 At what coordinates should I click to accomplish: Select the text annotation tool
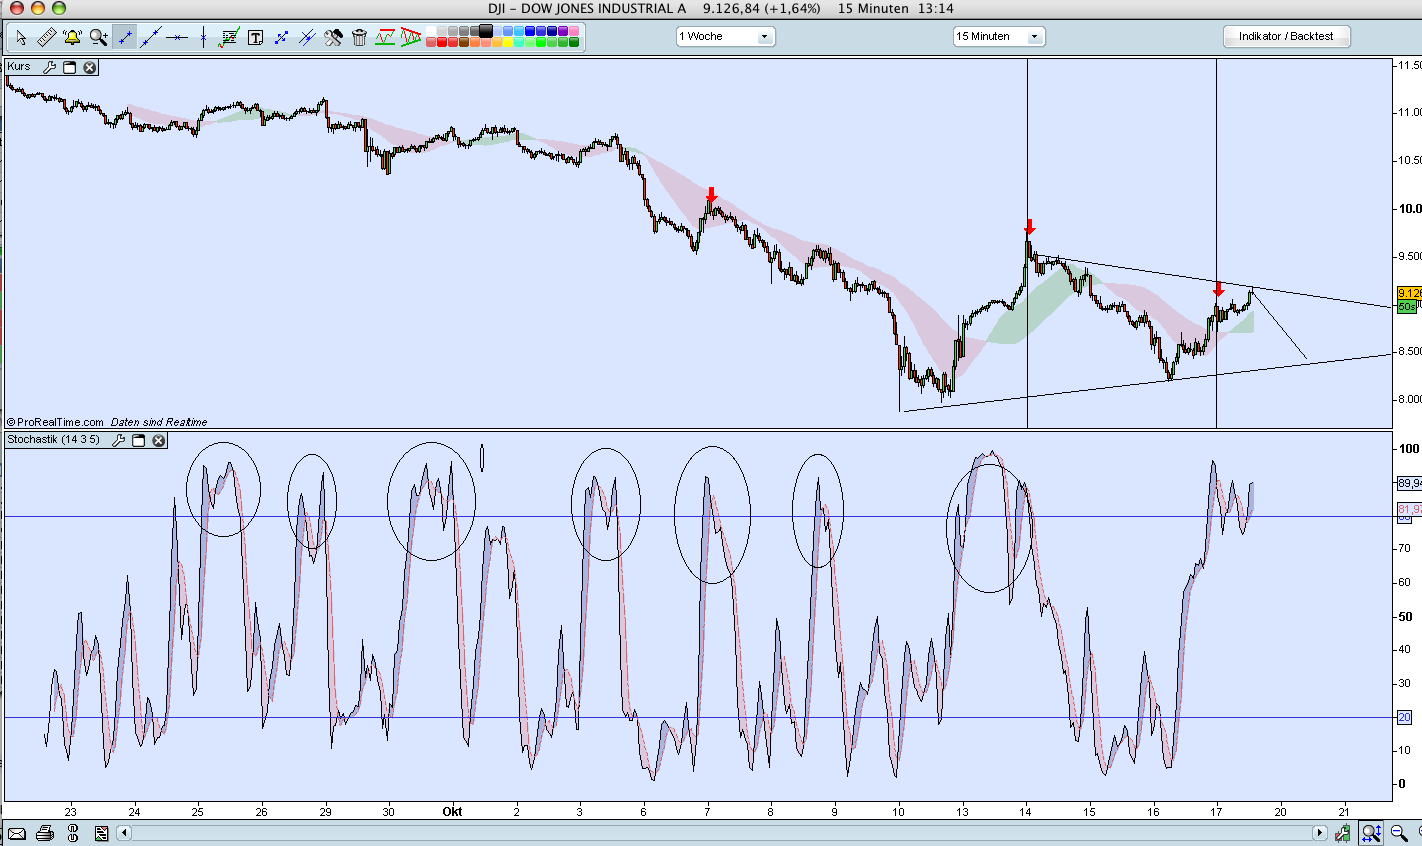coord(255,37)
